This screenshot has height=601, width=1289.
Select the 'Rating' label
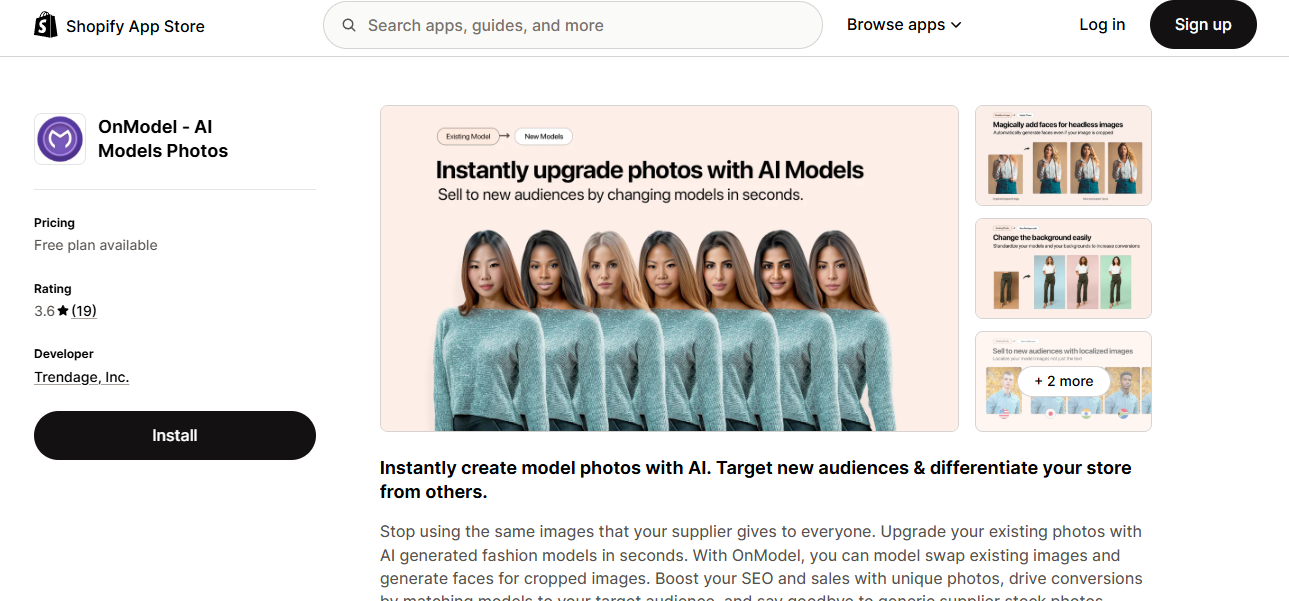[x=53, y=289]
